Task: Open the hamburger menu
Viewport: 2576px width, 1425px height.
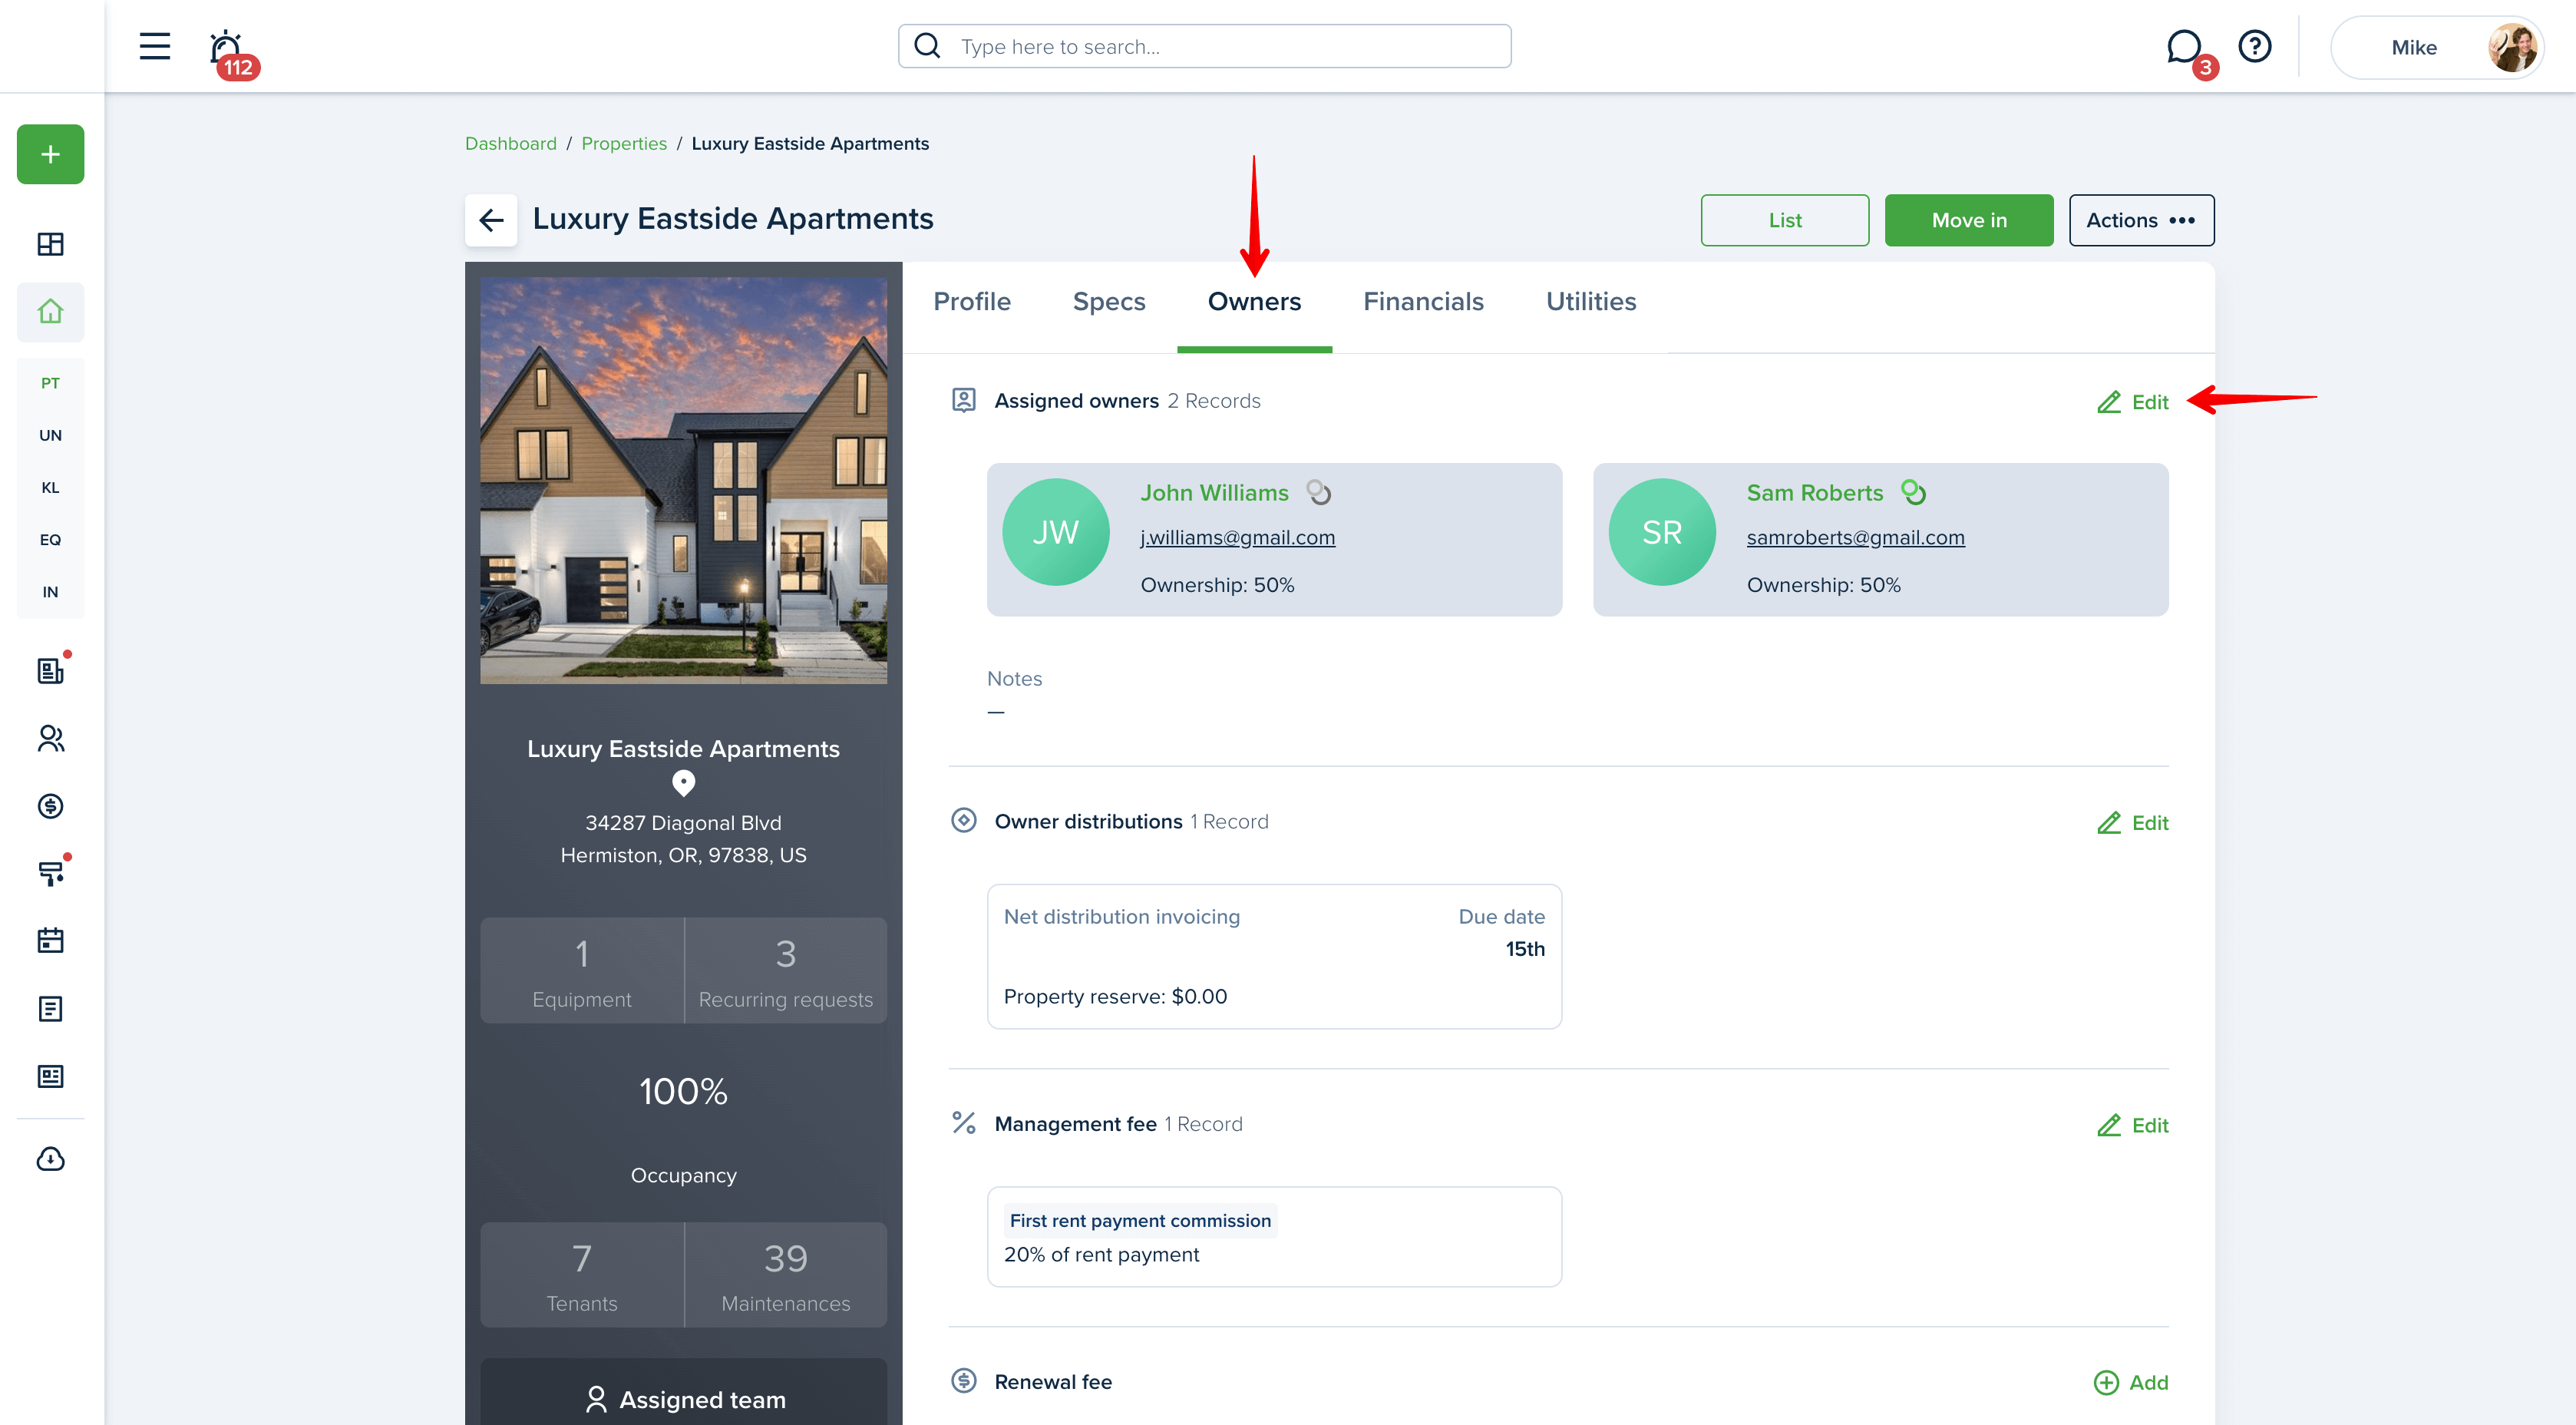Action: tap(154, 46)
